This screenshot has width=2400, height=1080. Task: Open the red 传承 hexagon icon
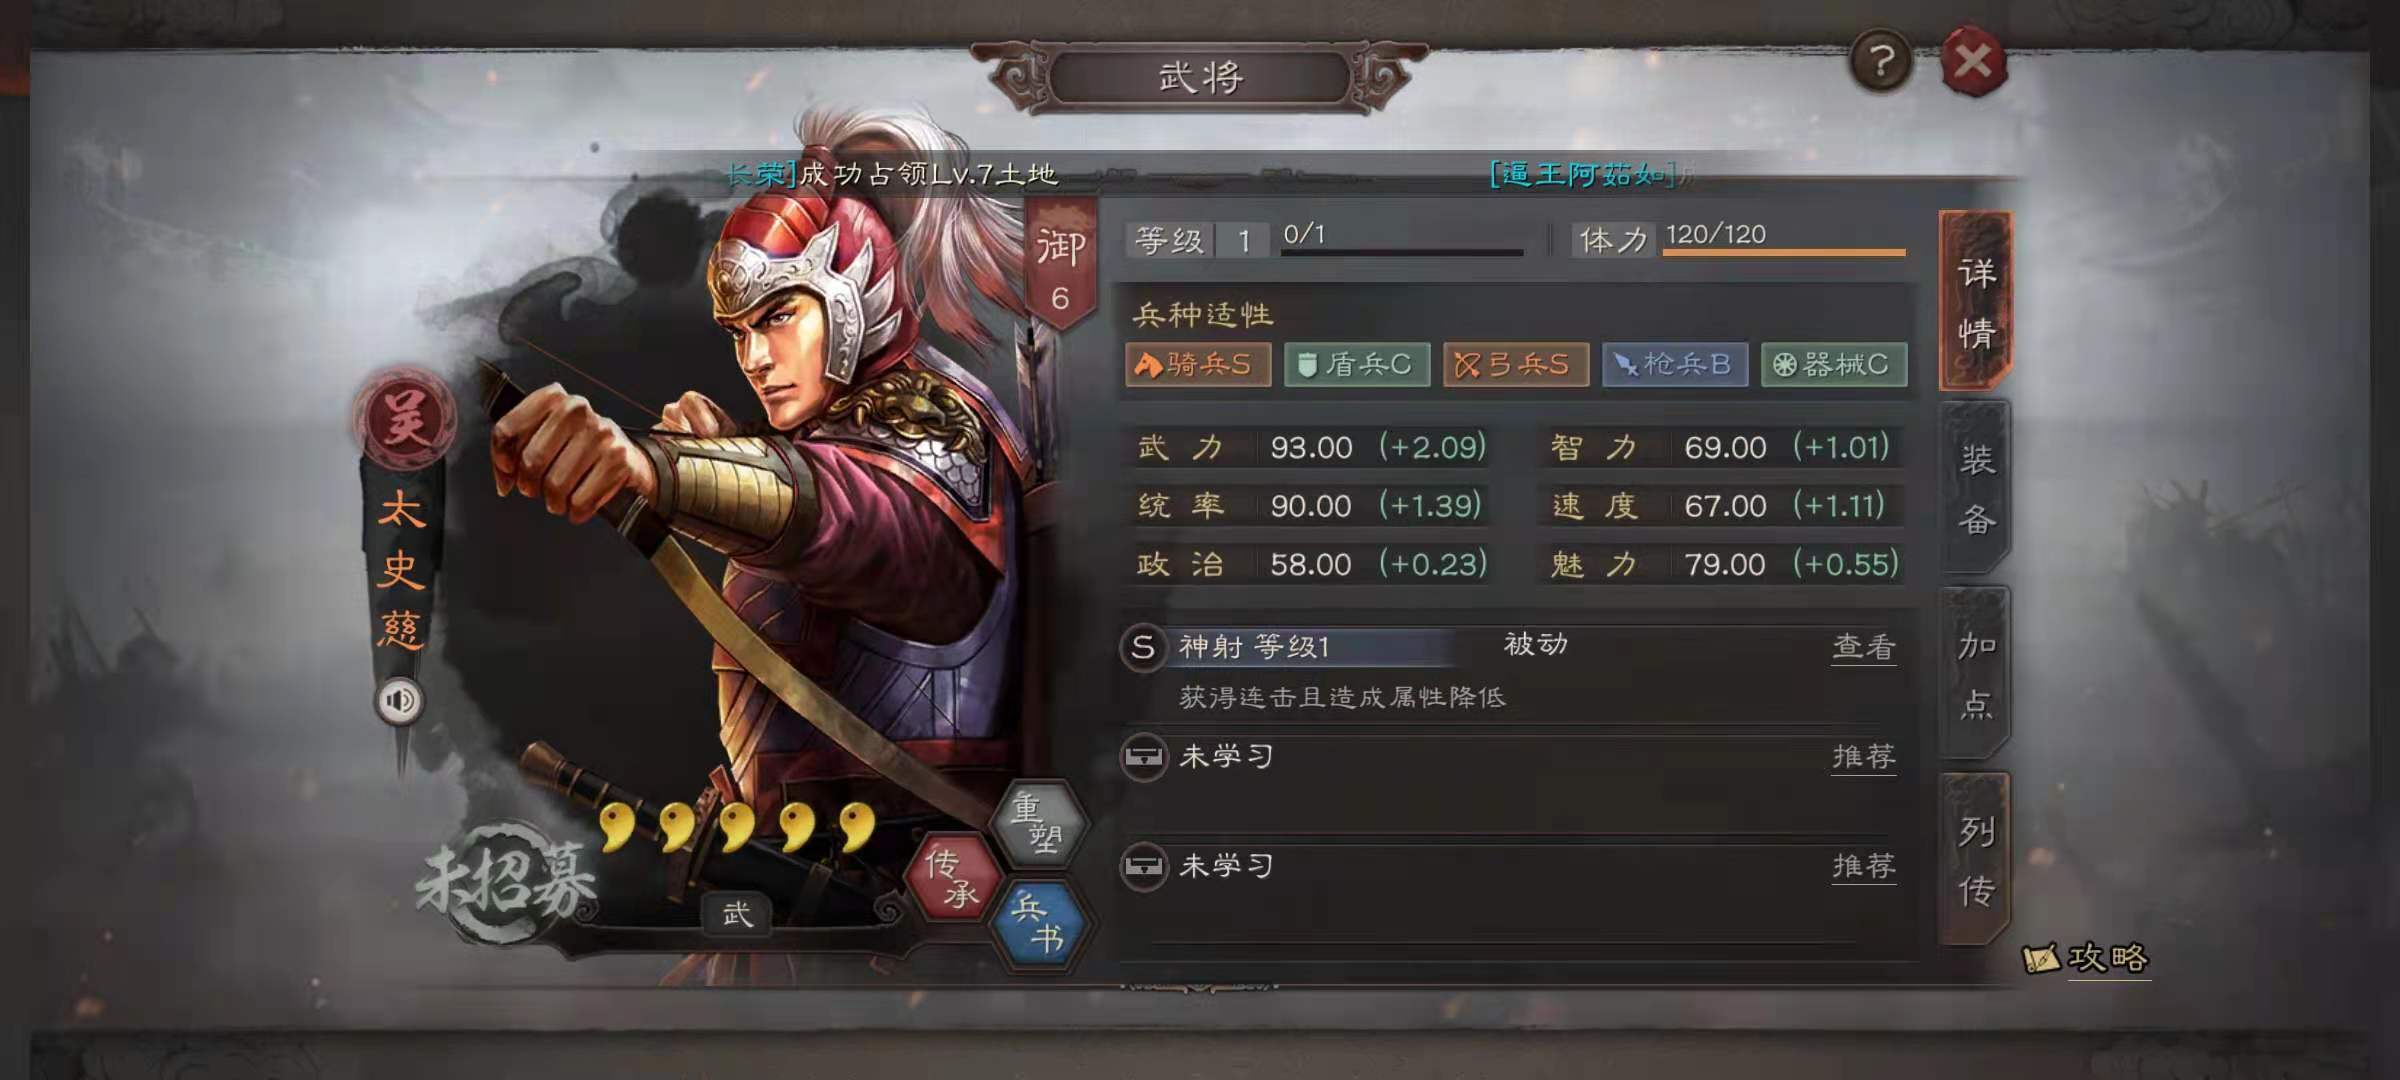click(x=952, y=877)
